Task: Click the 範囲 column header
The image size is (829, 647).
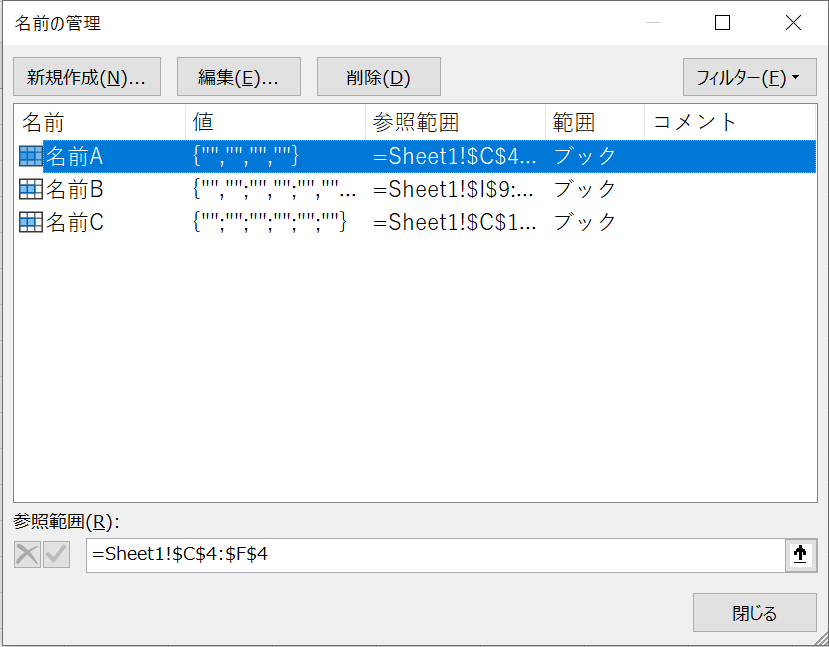Action: [595, 122]
